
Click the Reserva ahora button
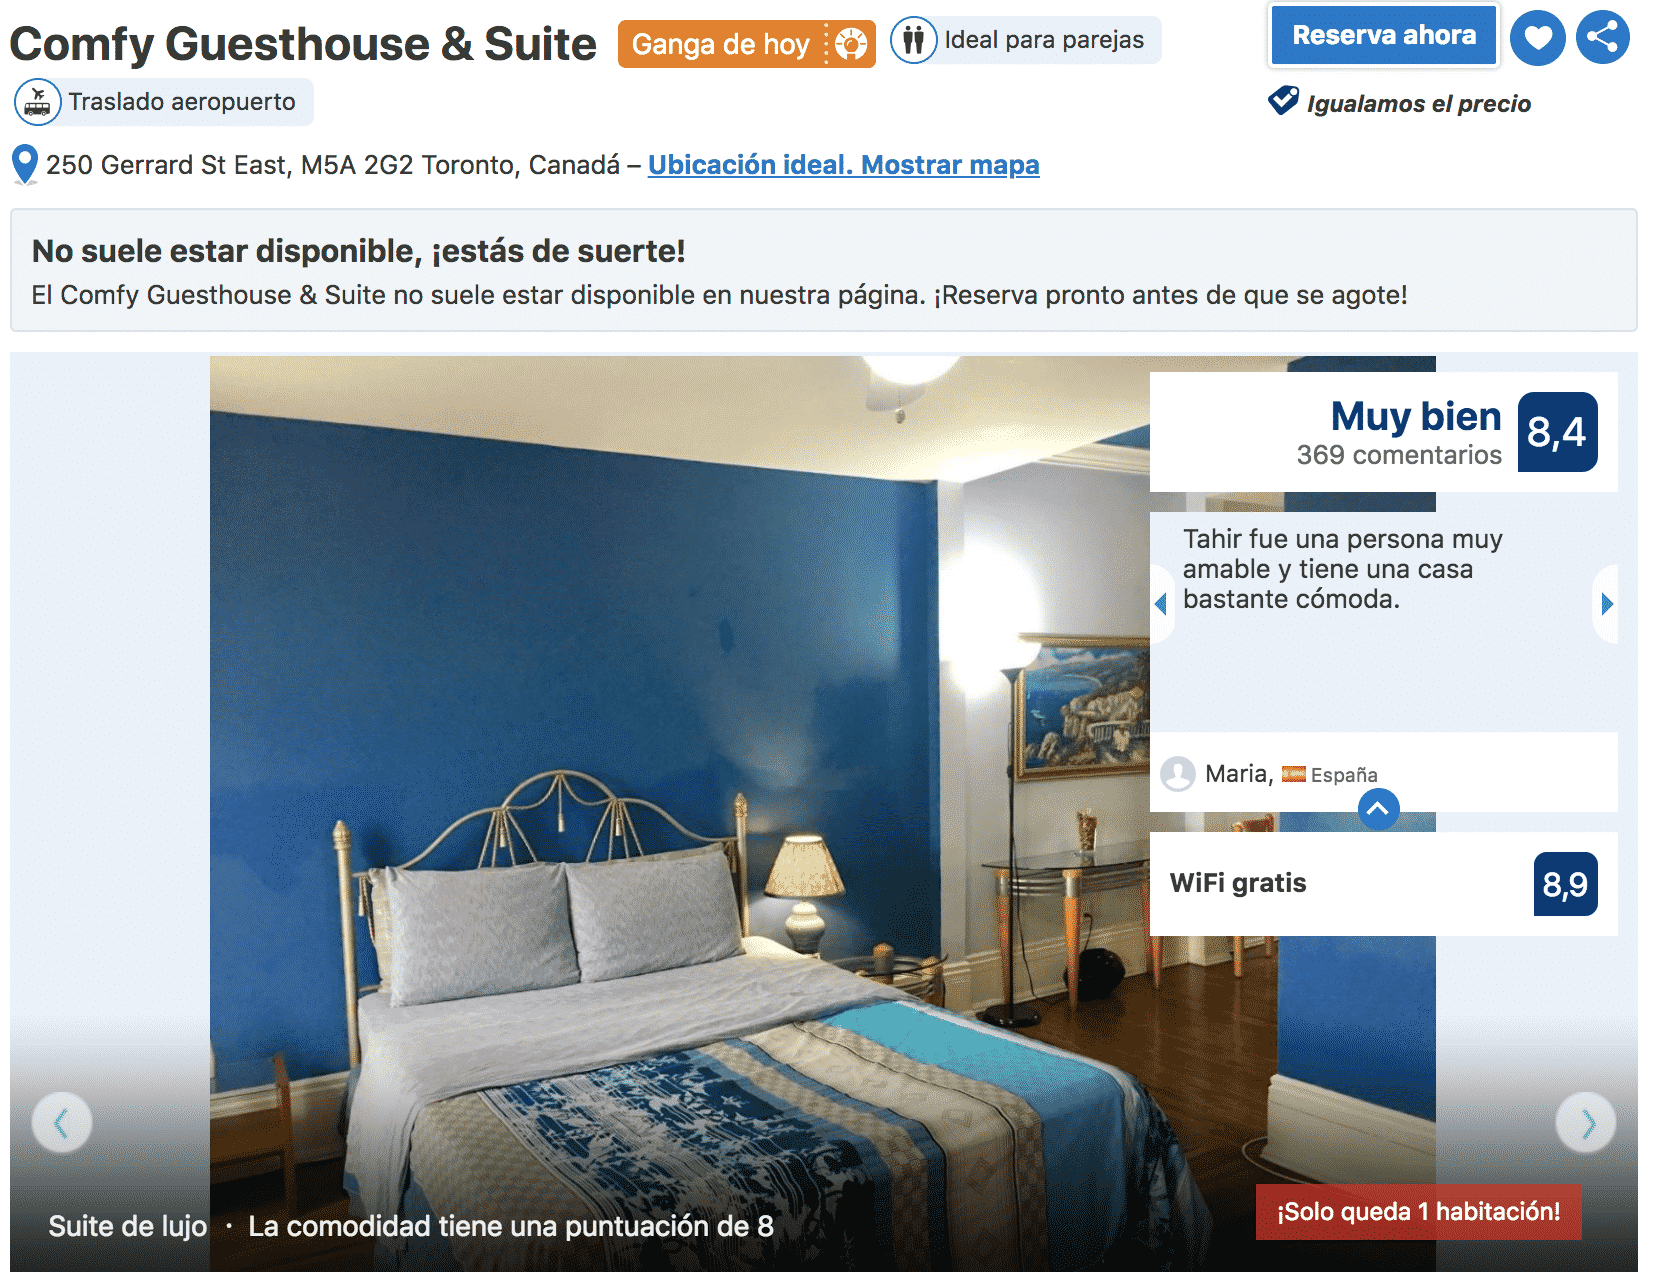(x=1384, y=36)
